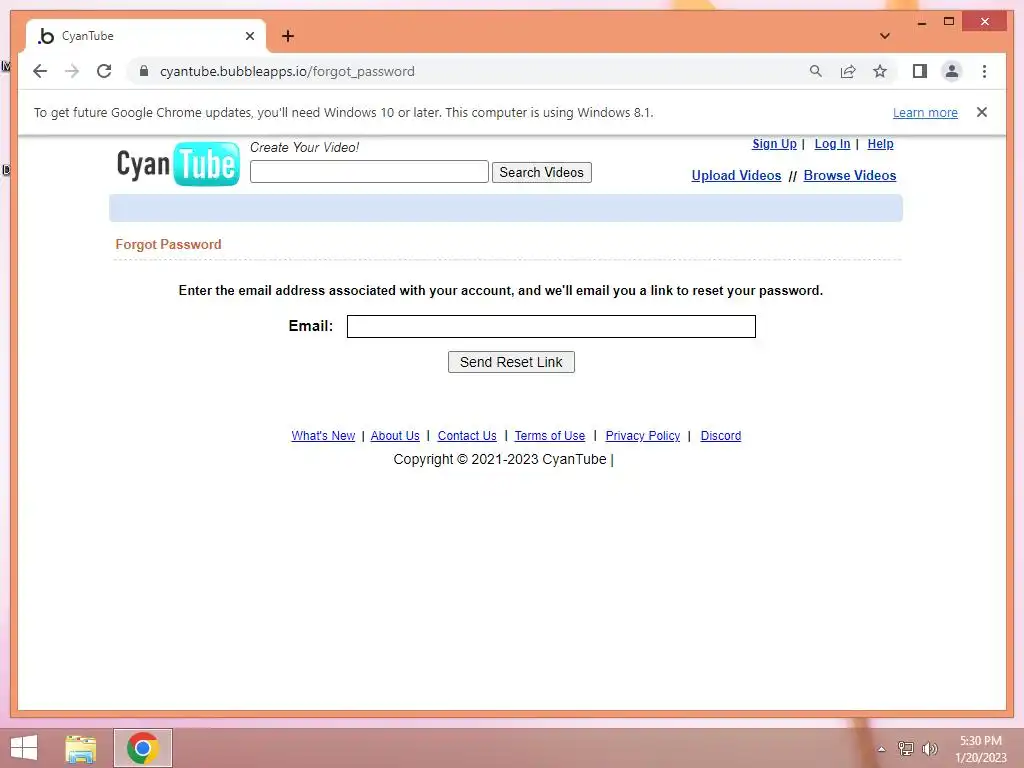The width and height of the screenshot is (1024, 768).
Task: Click the Search Videos button
Action: tap(541, 172)
